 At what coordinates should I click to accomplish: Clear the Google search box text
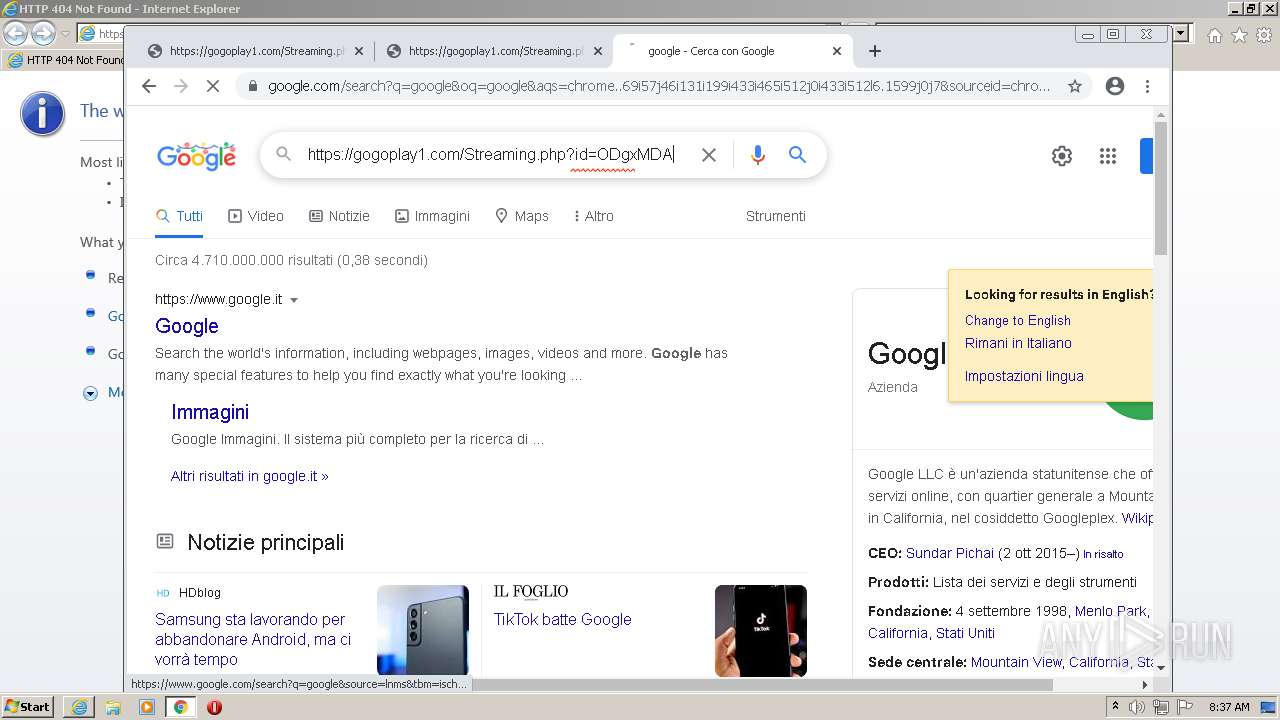(x=709, y=155)
